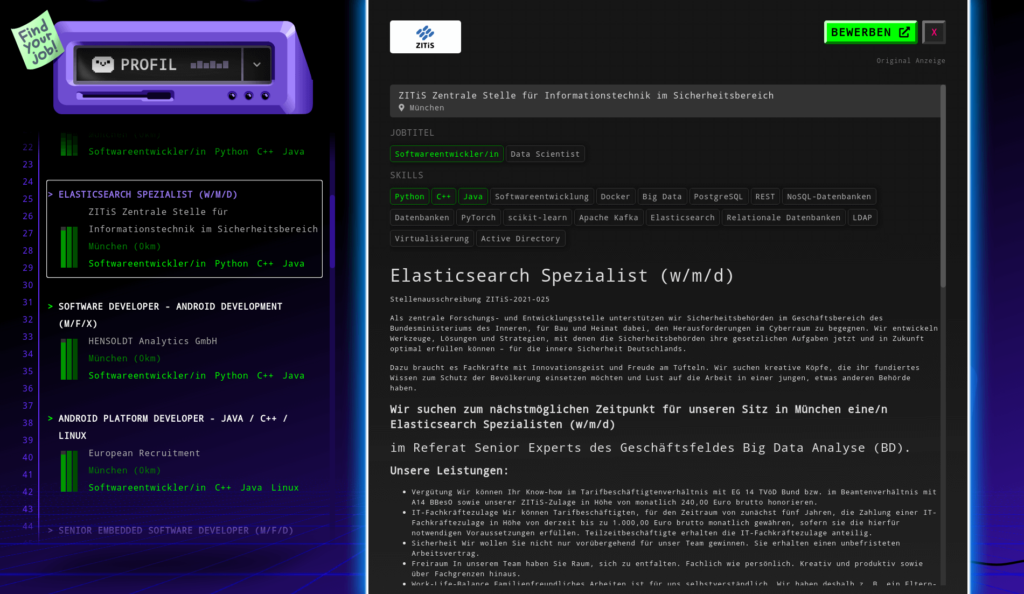
Task: Toggle the Big Data skill tag
Action: click(662, 196)
